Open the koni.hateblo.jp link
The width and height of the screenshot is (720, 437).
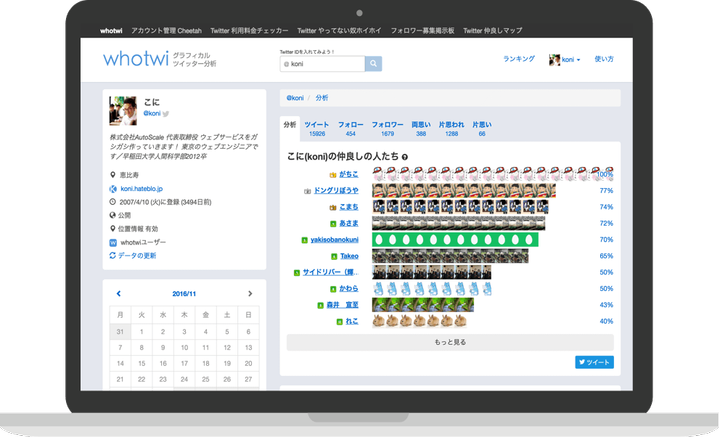coord(141,189)
